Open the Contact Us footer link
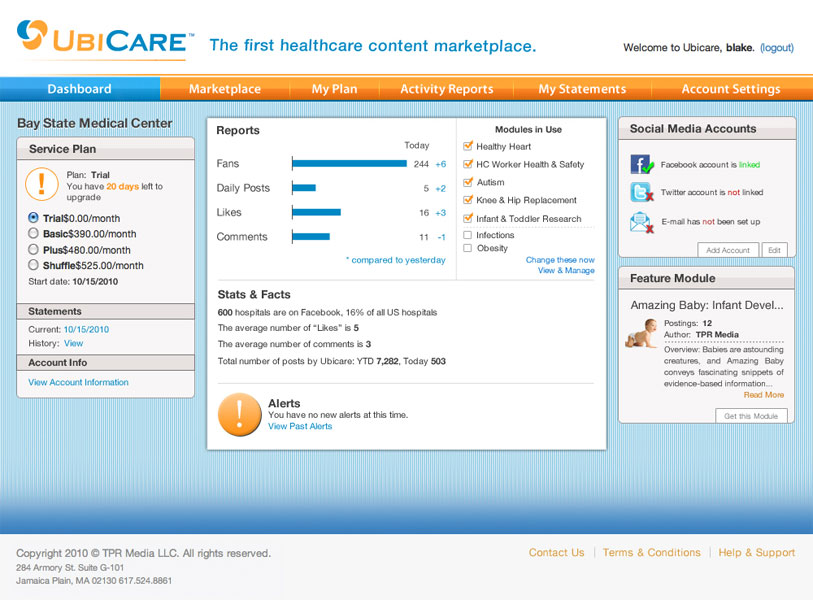 coord(556,552)
